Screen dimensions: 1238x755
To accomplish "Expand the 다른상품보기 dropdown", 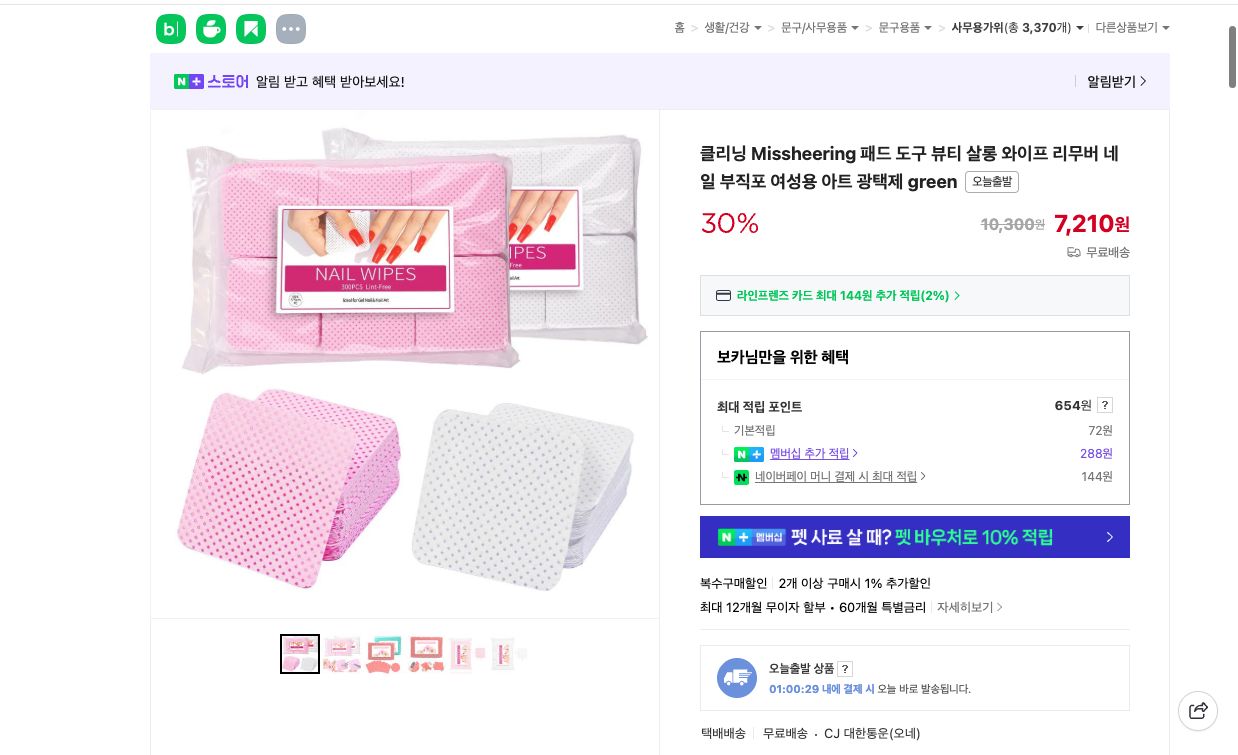I will click(1126, 28).
